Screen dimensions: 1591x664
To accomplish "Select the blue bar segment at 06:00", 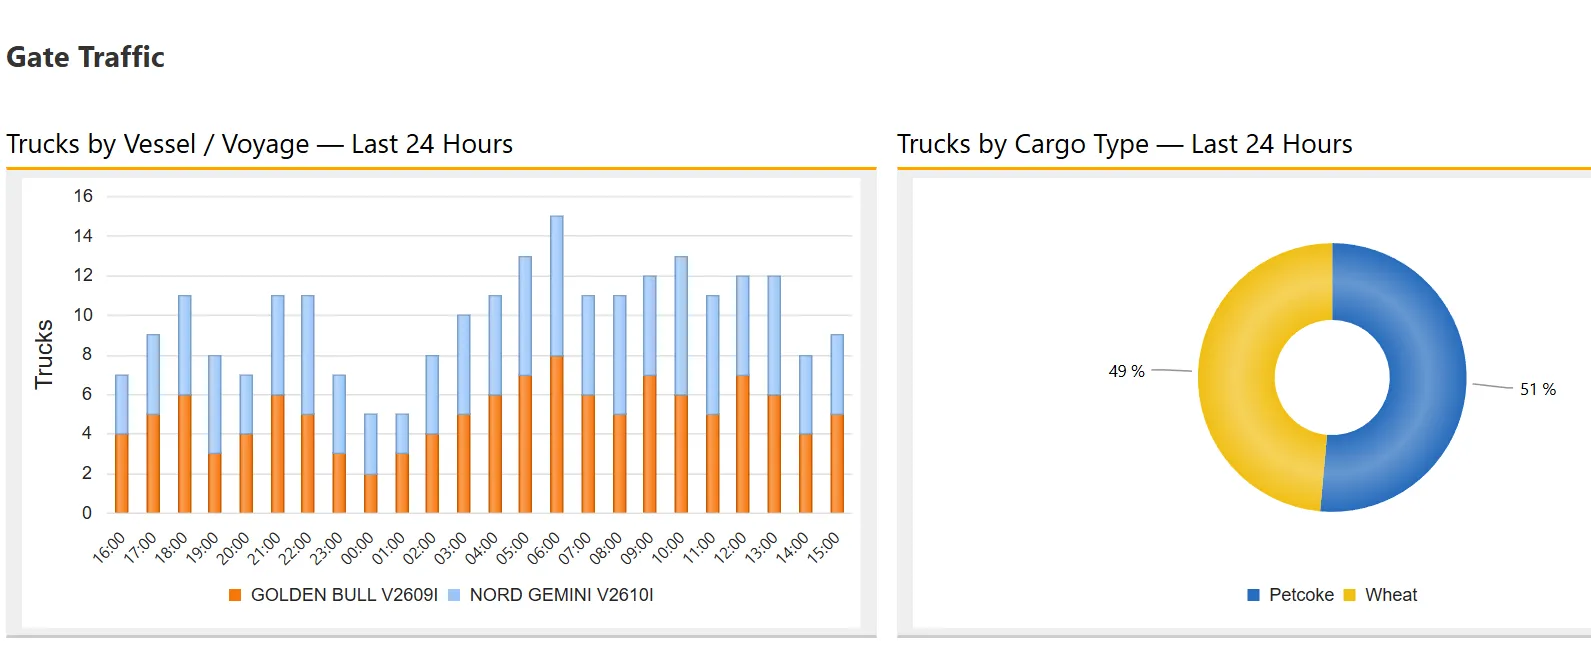I will pos(557,286).
